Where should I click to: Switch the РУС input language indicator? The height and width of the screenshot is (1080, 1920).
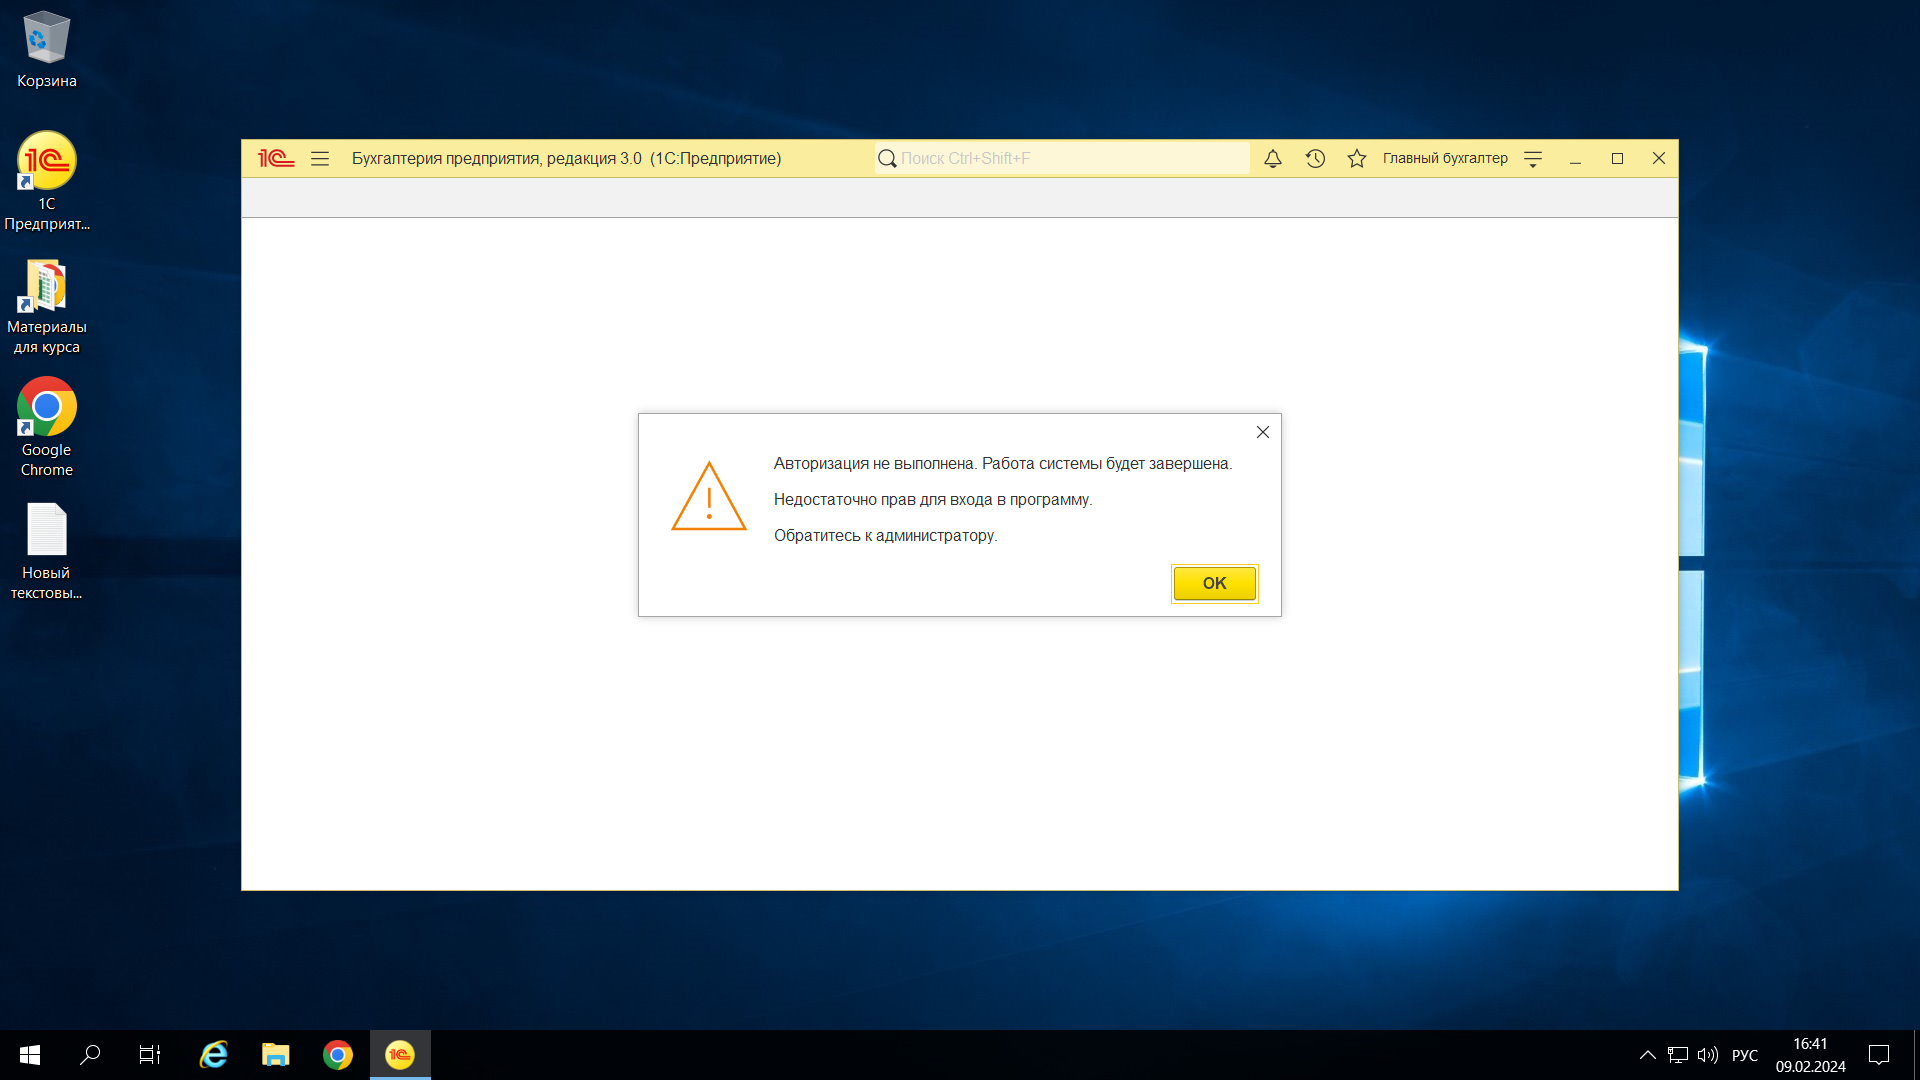coord(1745,1055)
